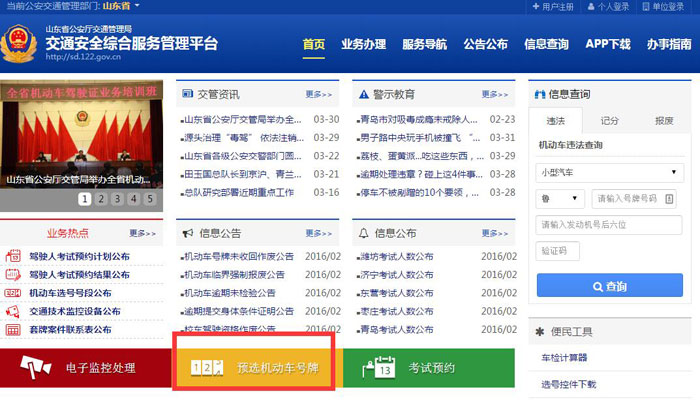Open 更多 link in 信息公布
700x400 pixels.
pos(495,233)
